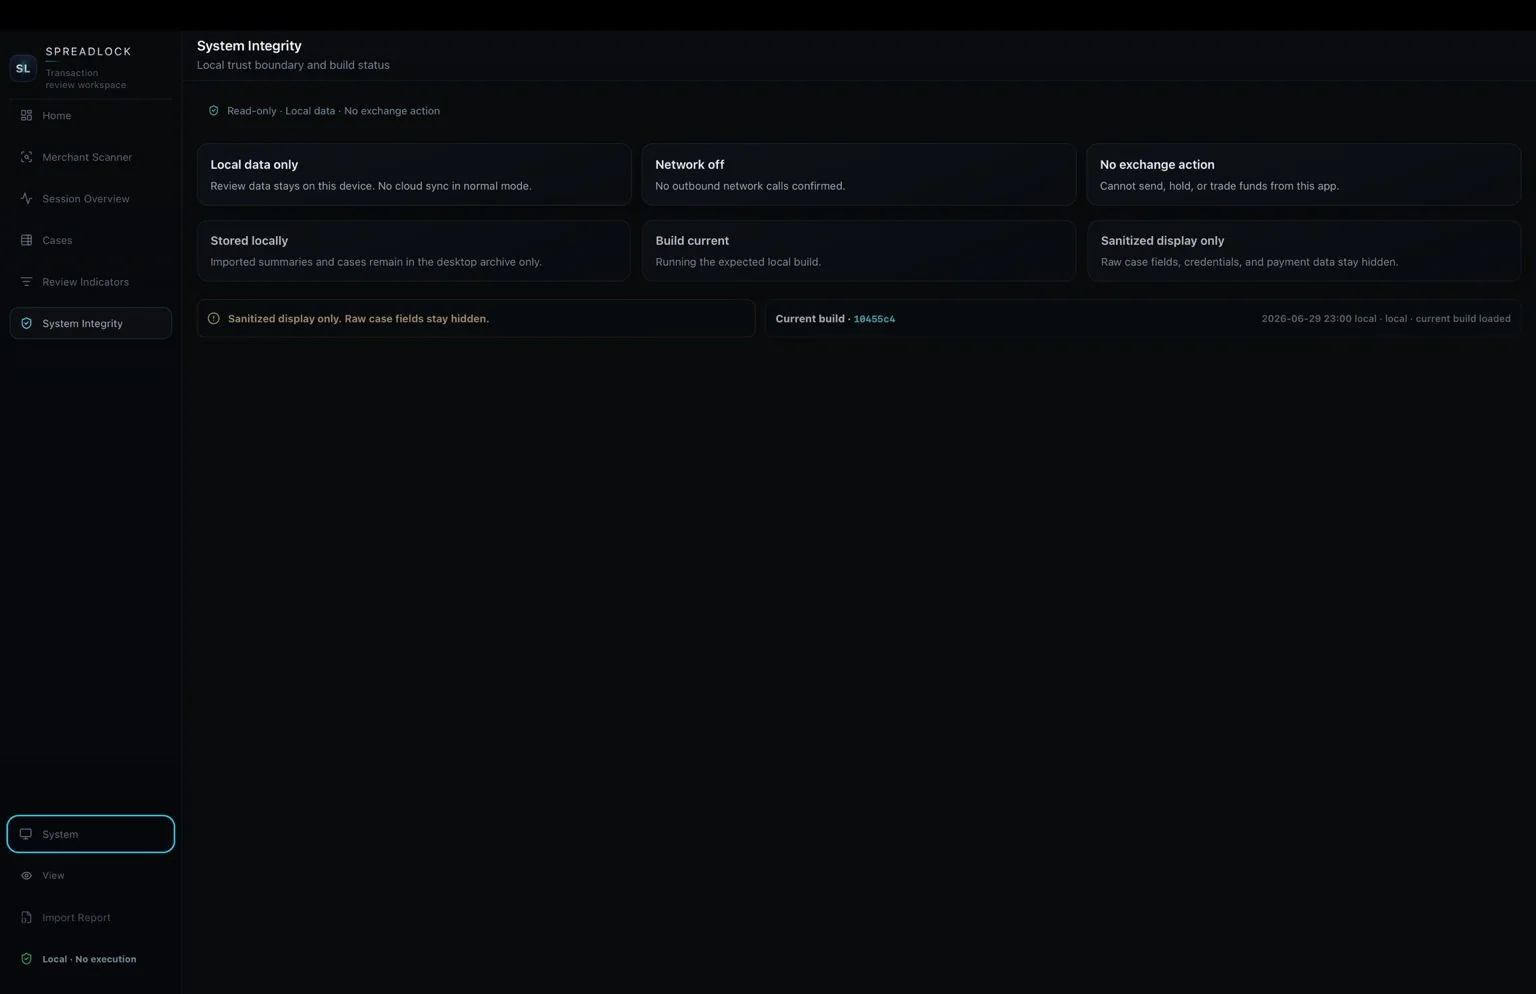Click Transaction review workspace tagline

86,79
